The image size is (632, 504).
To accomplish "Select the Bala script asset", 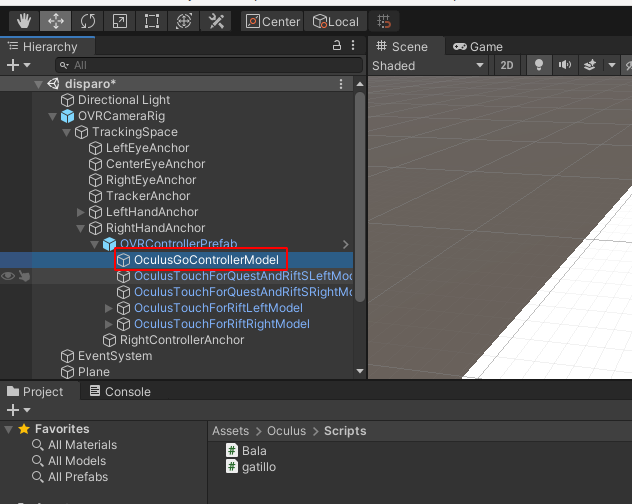I will [x=254, y=451].
